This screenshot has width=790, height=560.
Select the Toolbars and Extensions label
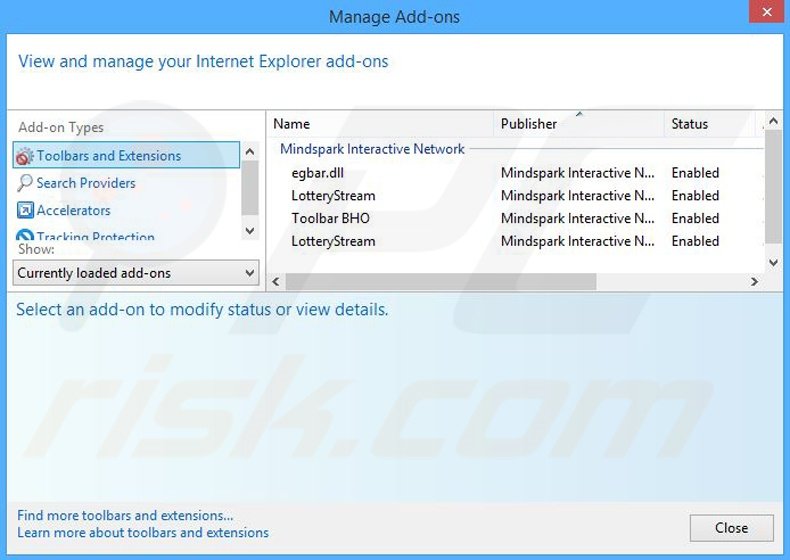[109, 156]
